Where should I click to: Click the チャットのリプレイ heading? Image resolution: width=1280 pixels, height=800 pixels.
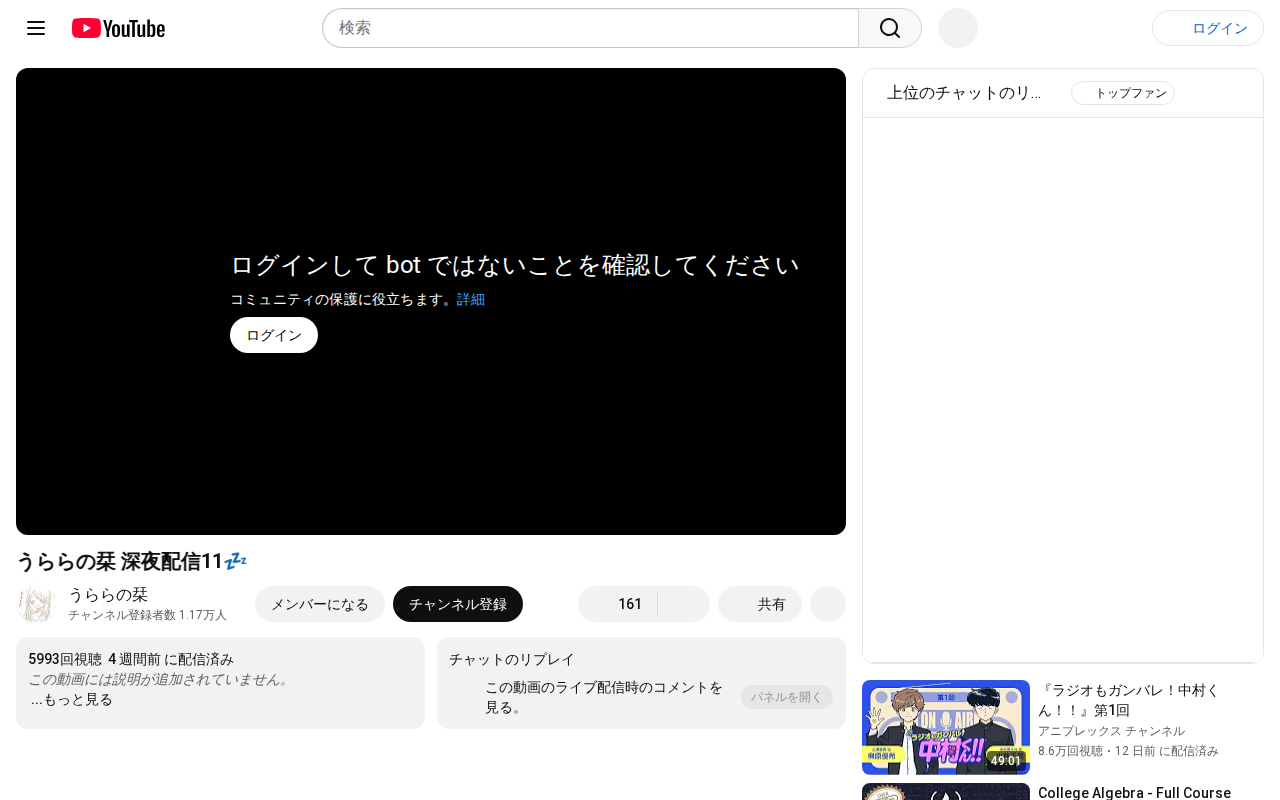pyautogui.click(x=512, y=659)
